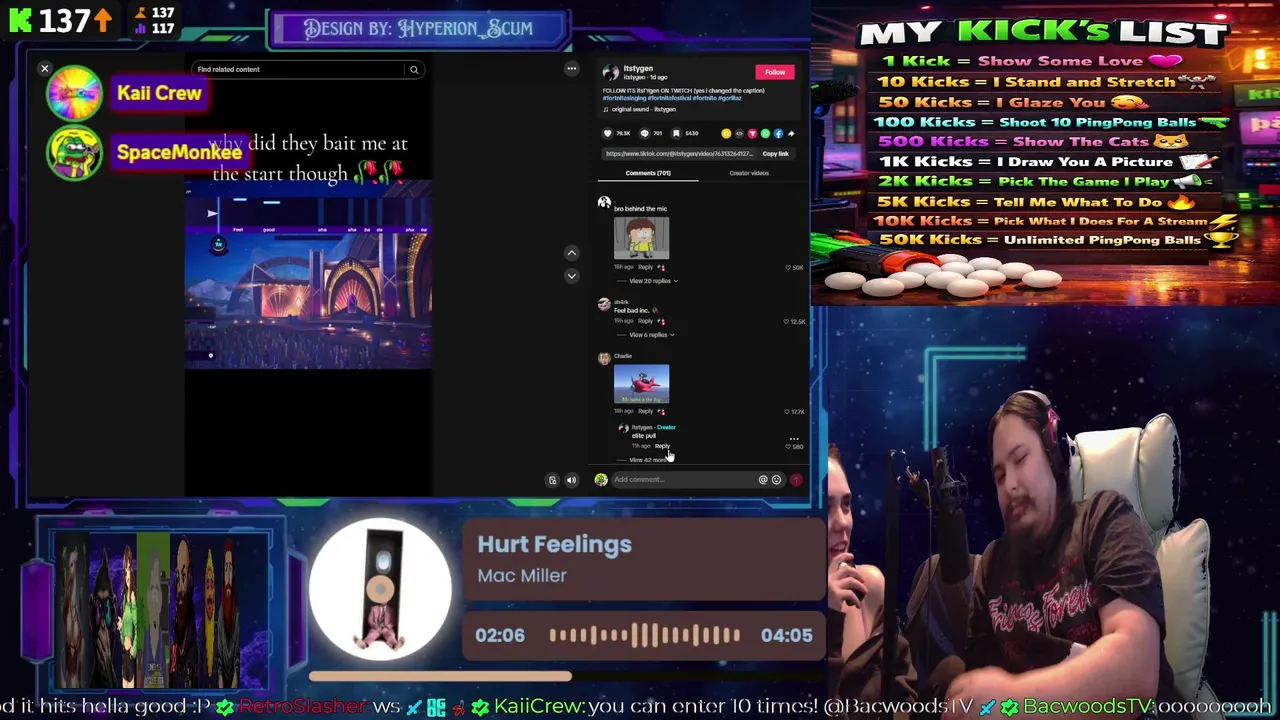
Task: Expand View 6 replies
Action: 651,335
